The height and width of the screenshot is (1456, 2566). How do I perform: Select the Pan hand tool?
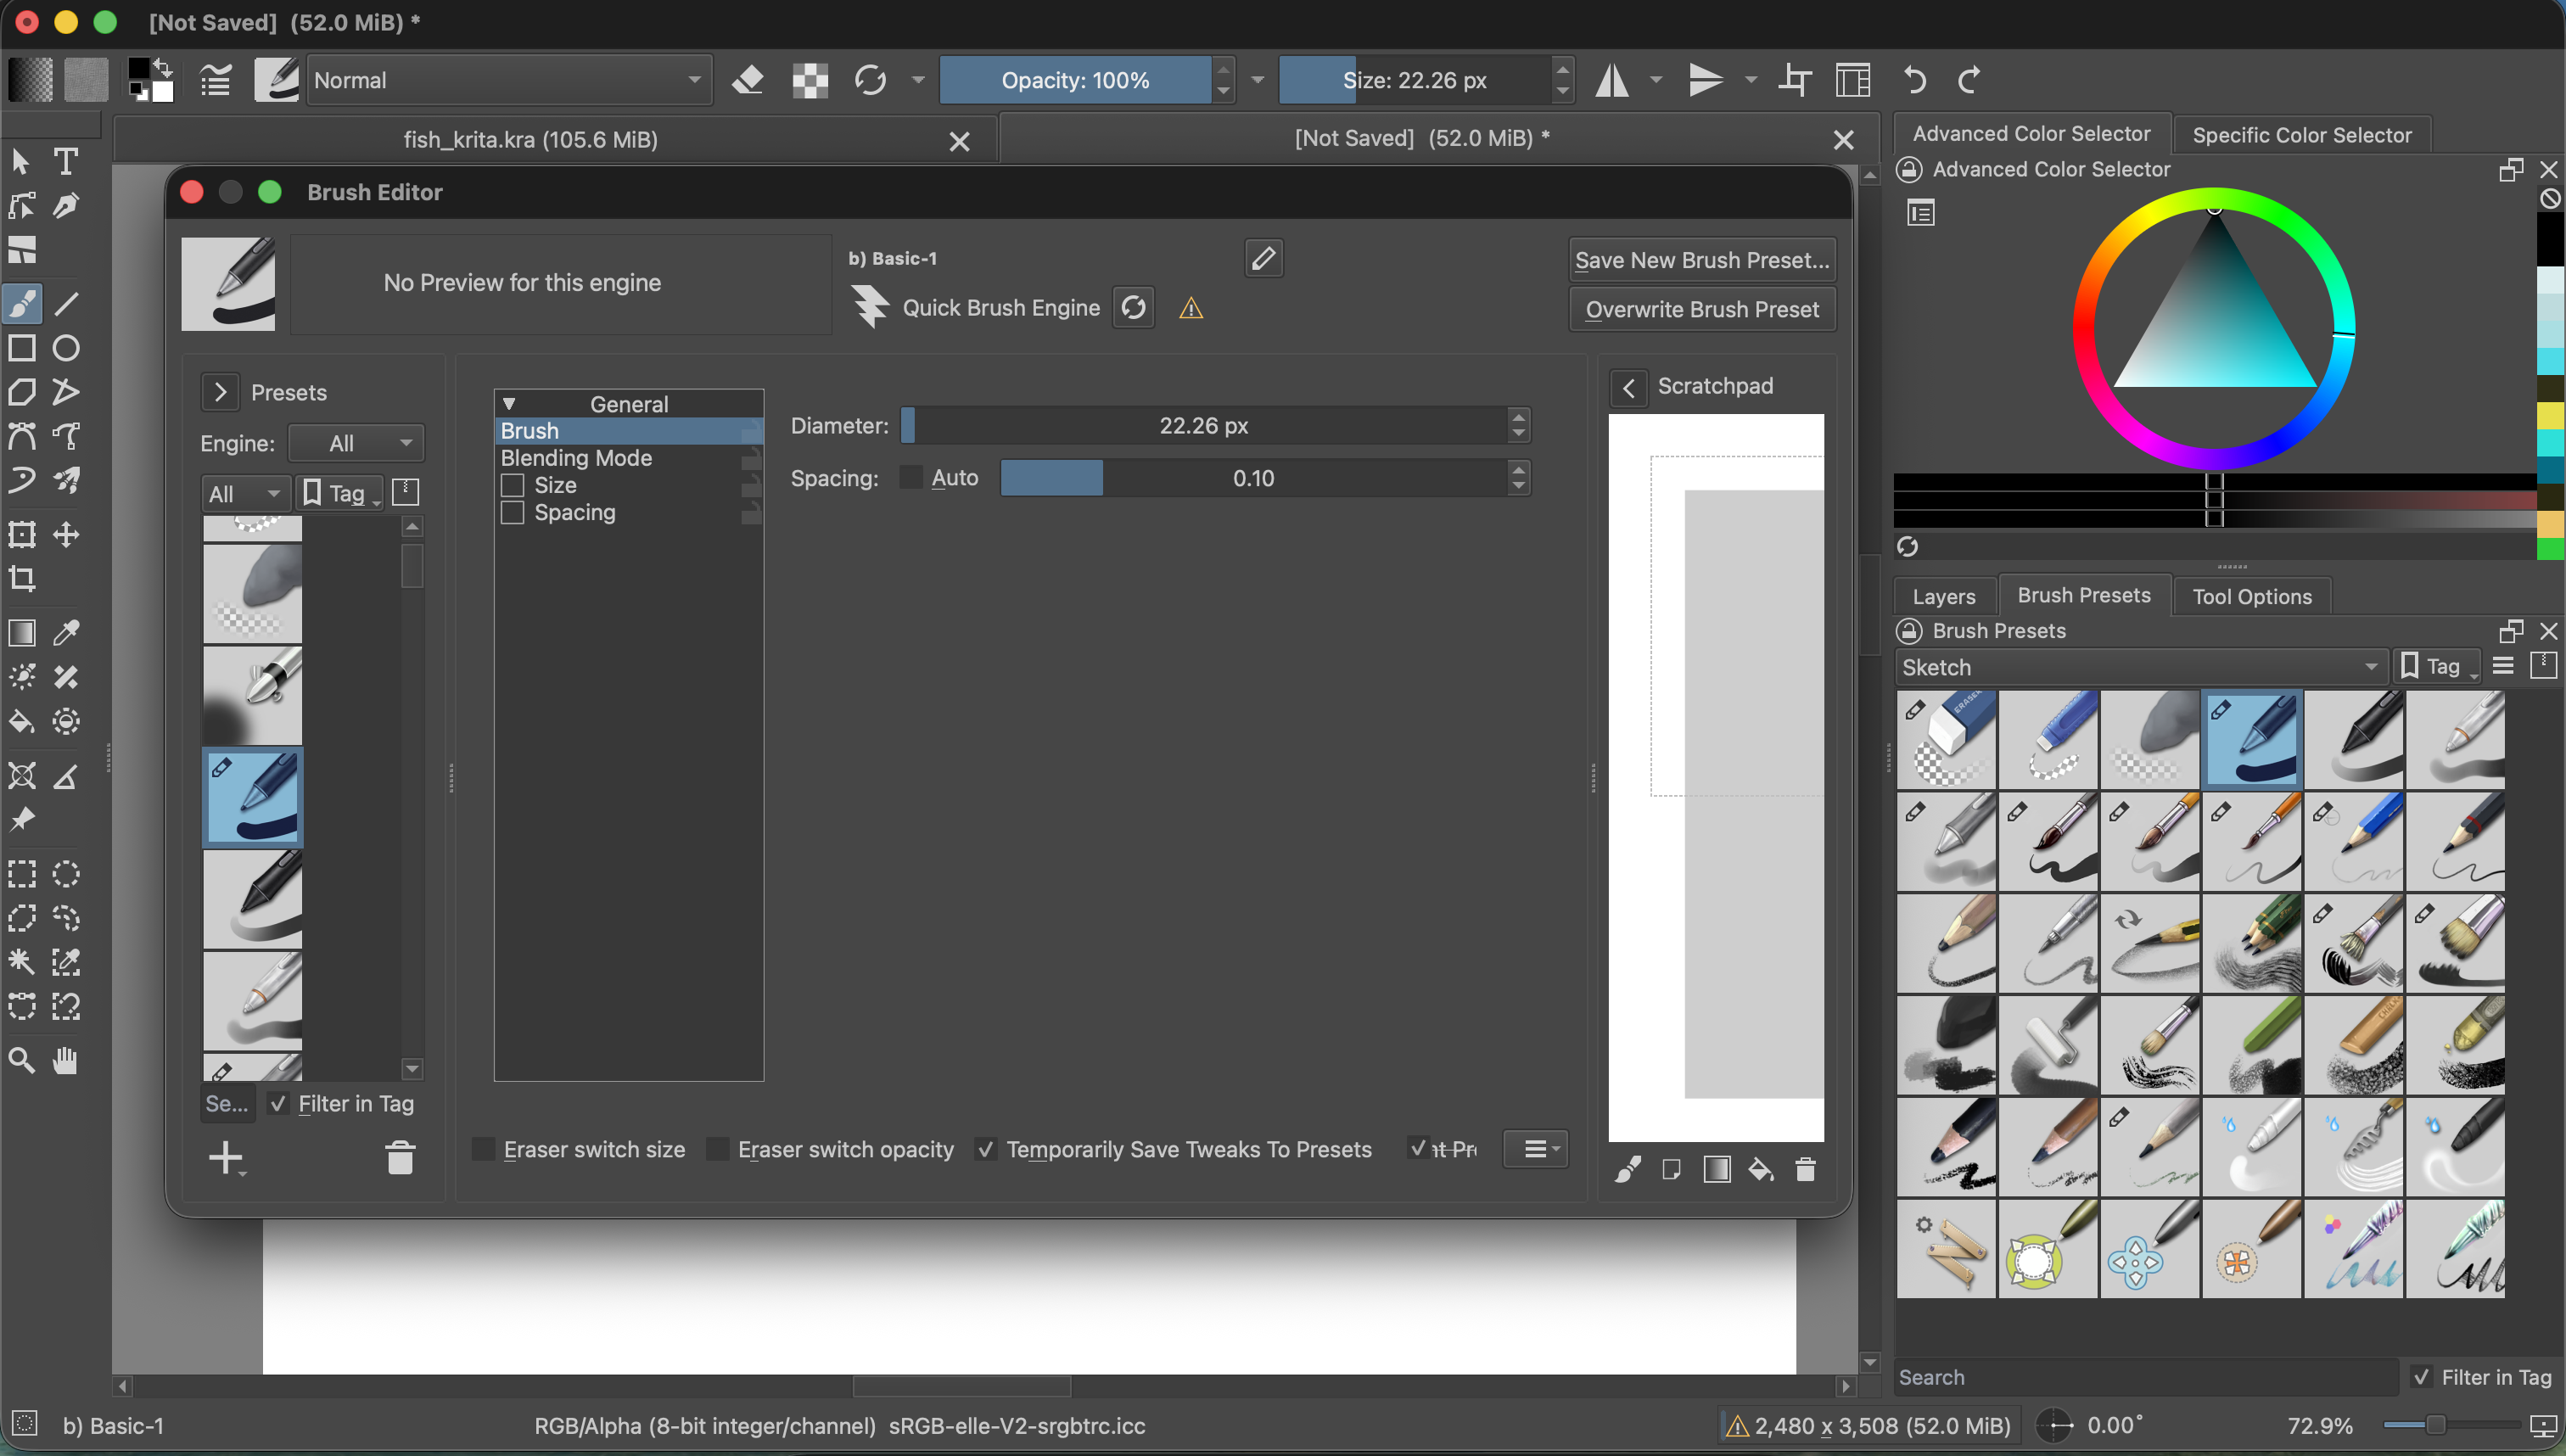coord(66,1060)
